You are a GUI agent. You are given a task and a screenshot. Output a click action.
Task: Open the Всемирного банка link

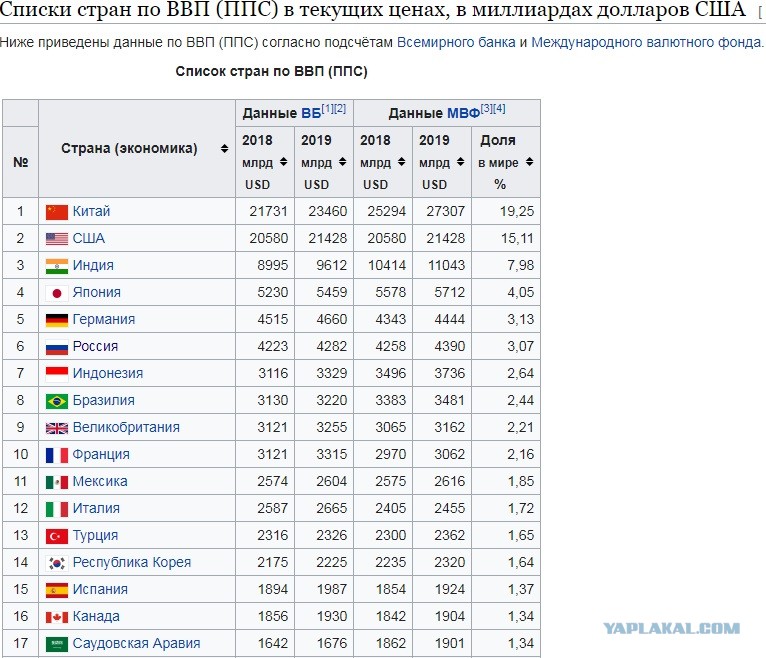pyautogui.click(x=456, y=42)
